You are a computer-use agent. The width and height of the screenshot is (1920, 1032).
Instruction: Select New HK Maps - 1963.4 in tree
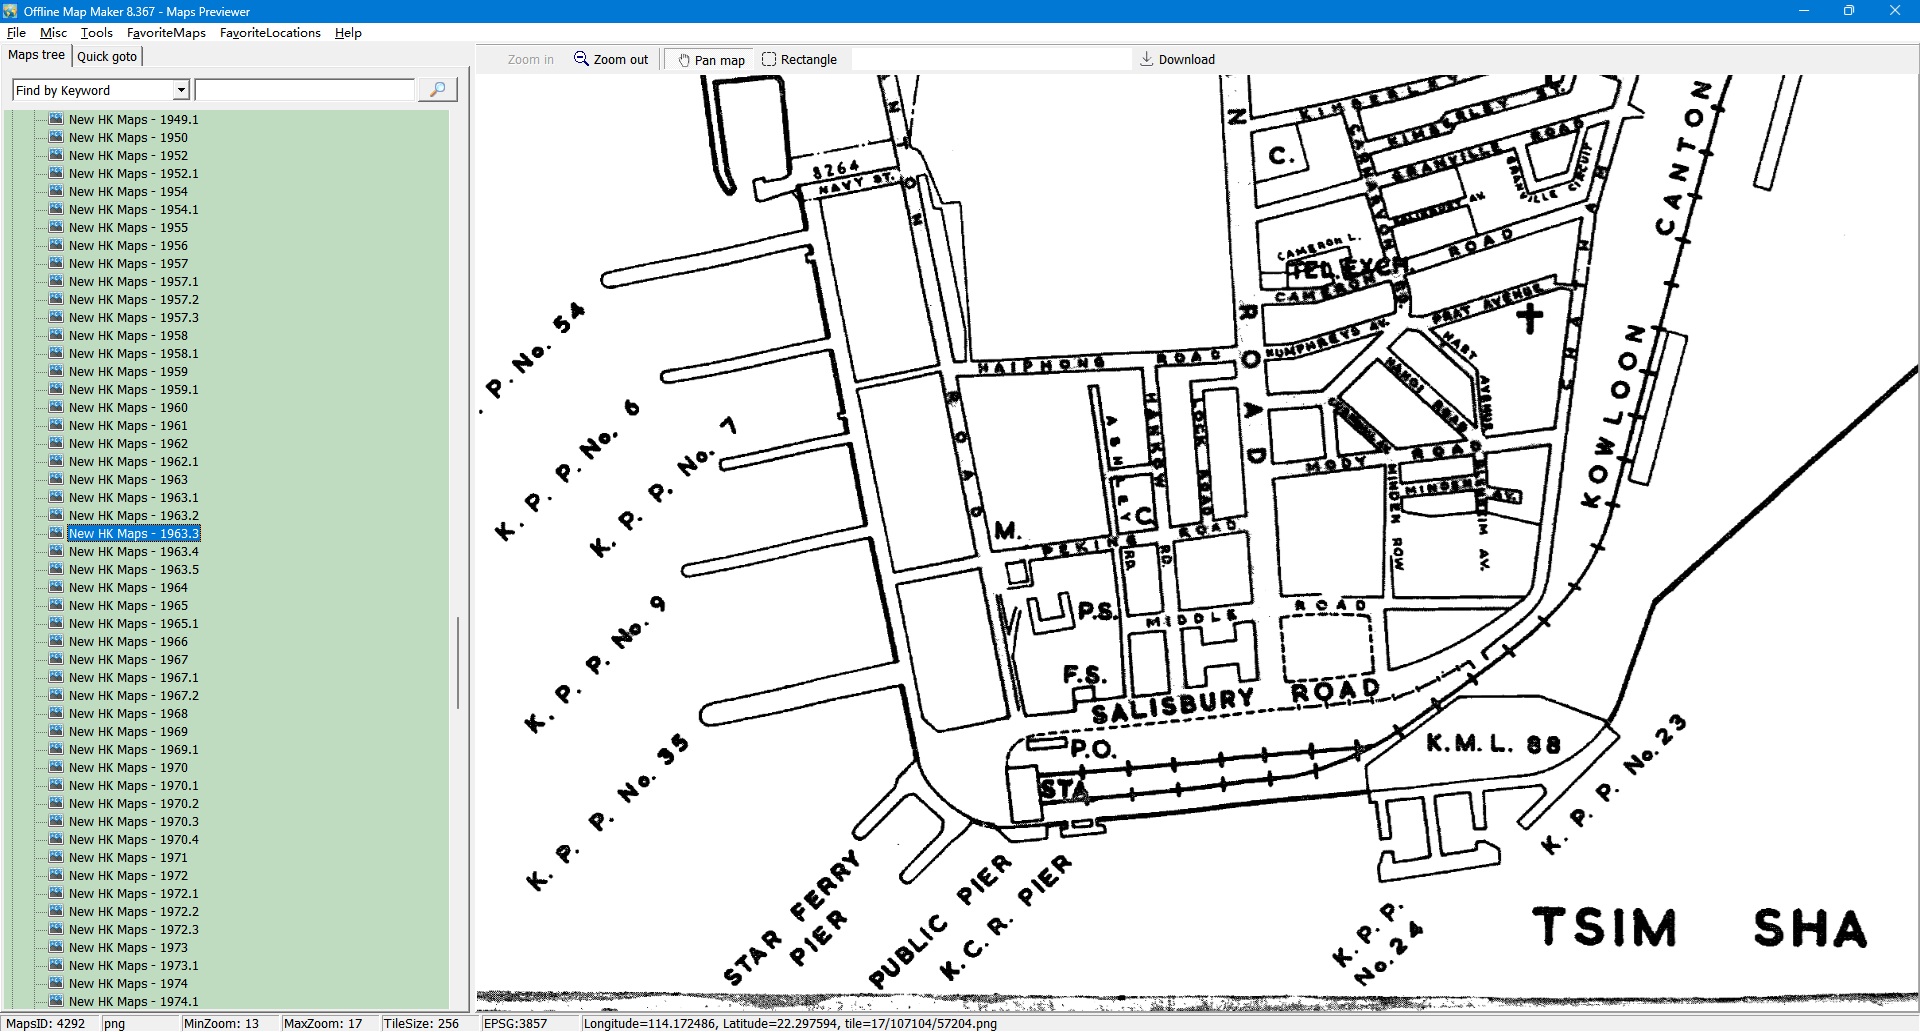tap(133, 551)
